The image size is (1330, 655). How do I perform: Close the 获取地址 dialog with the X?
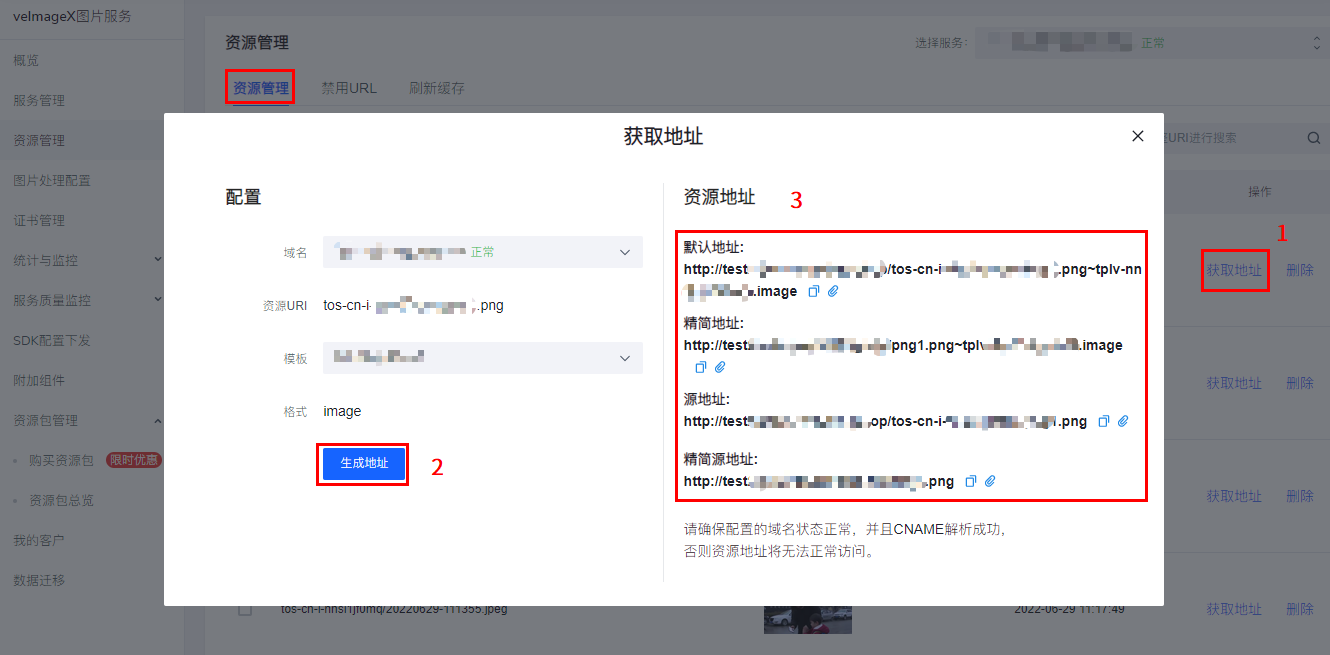(1137, 136)
